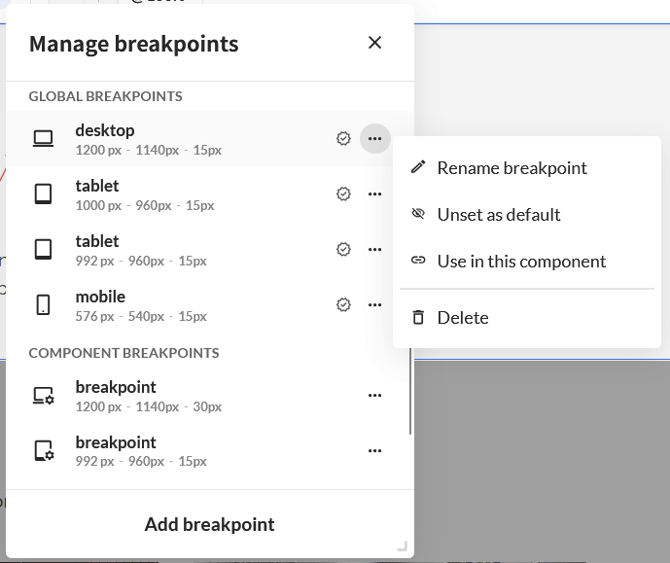The height and width of the screenshot is (563, 670).
Task: Close the Manage breakpoints dialog
Action: pyautogui.click(x=375, y=43)
